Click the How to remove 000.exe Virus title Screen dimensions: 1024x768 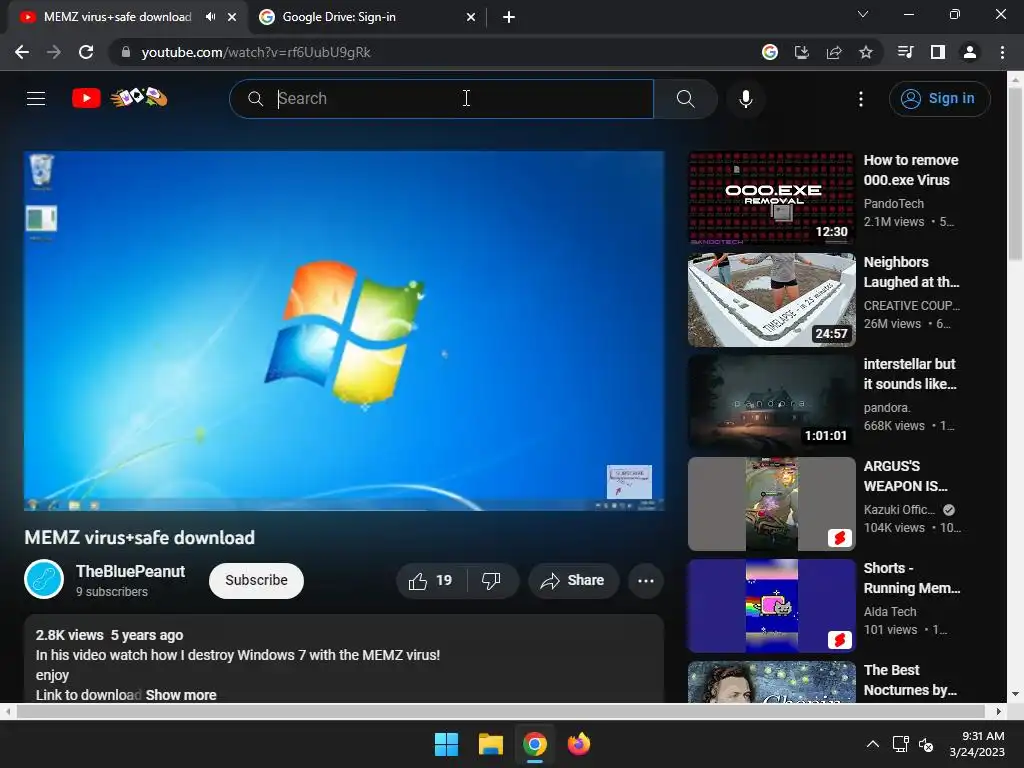pos(911,170)
